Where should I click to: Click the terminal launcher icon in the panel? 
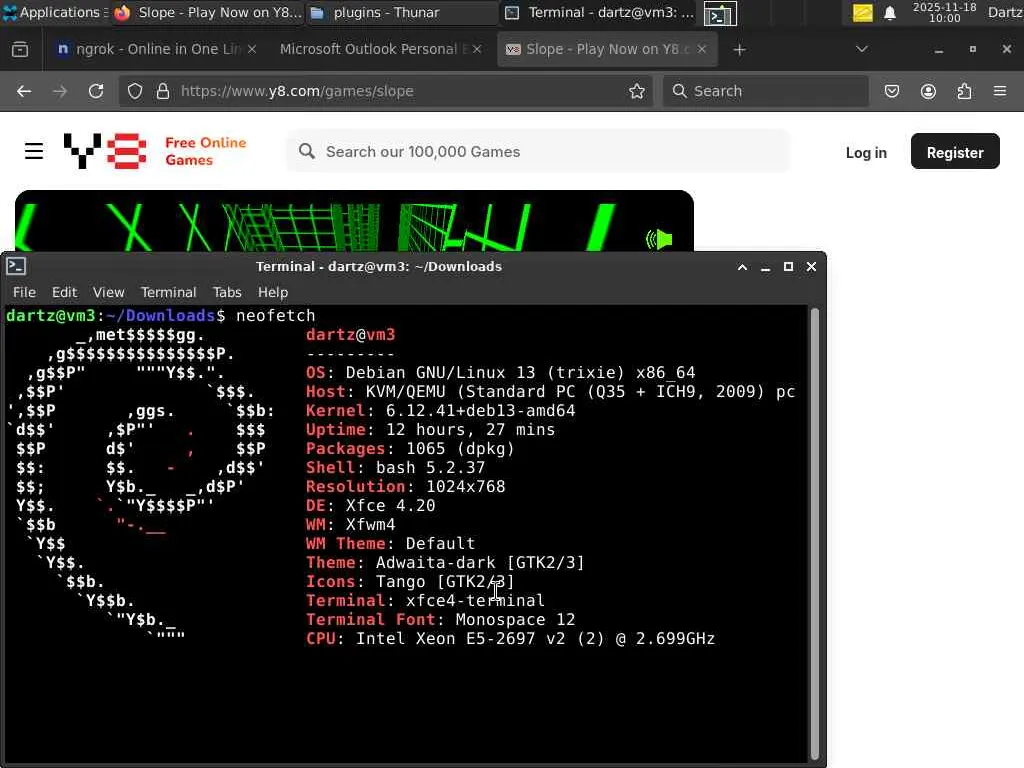click(720, 14)
